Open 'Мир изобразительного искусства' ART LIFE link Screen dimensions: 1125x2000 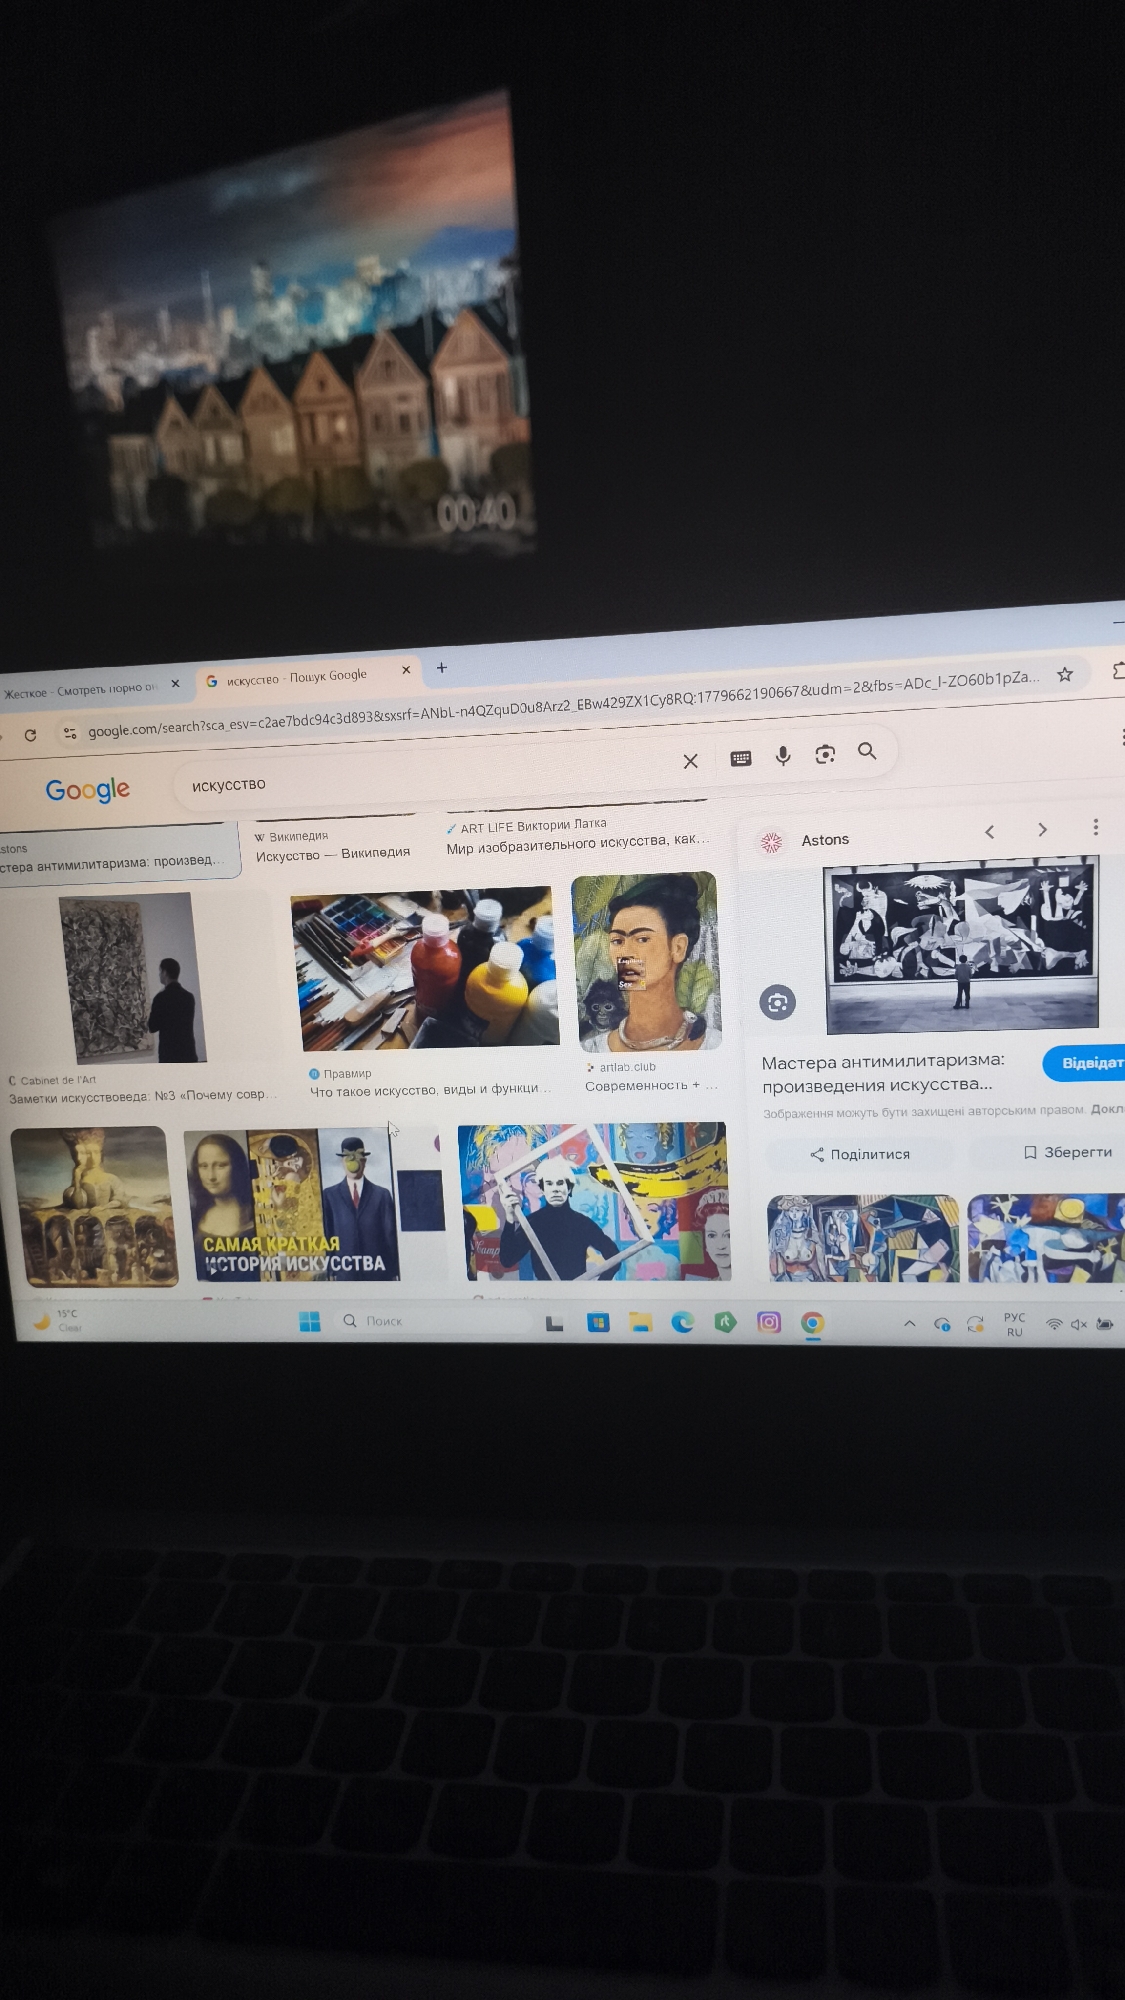(x=577, y=842)
